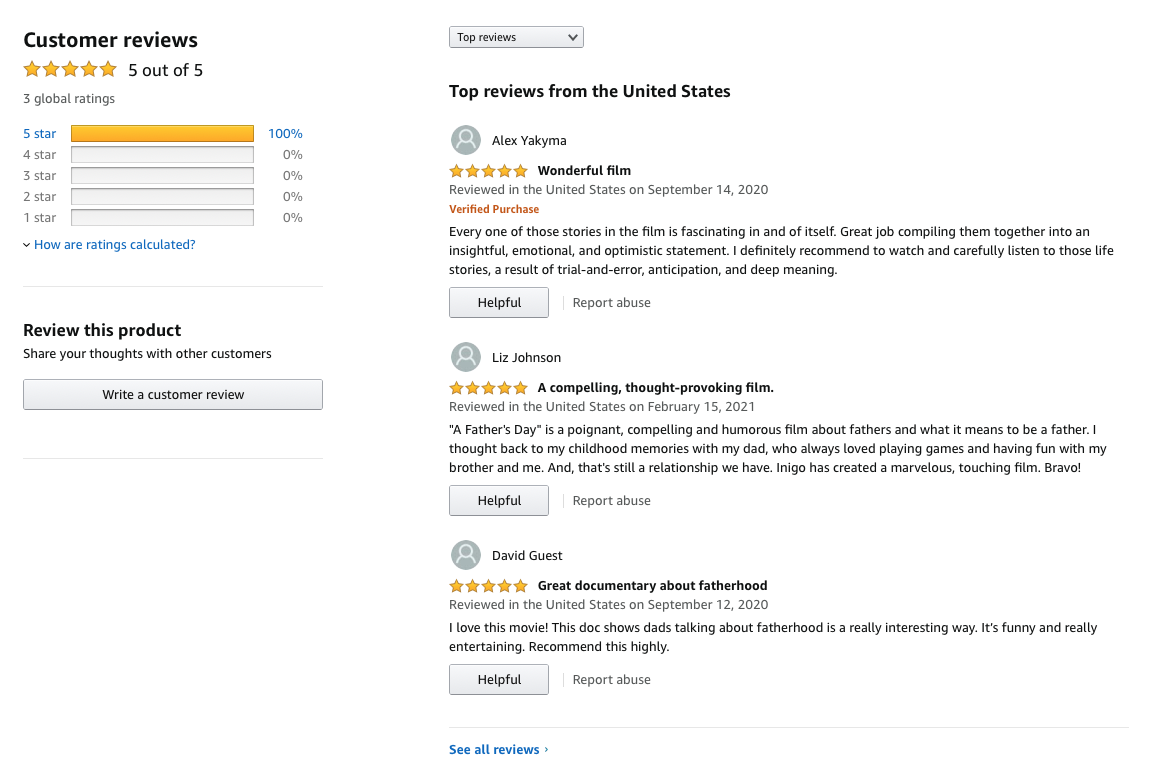This screenshot has width=1169, height=783.
Task: Report abuse on Alex Yakyma's review
Action: pyautogui.click(x=611, y=303)
